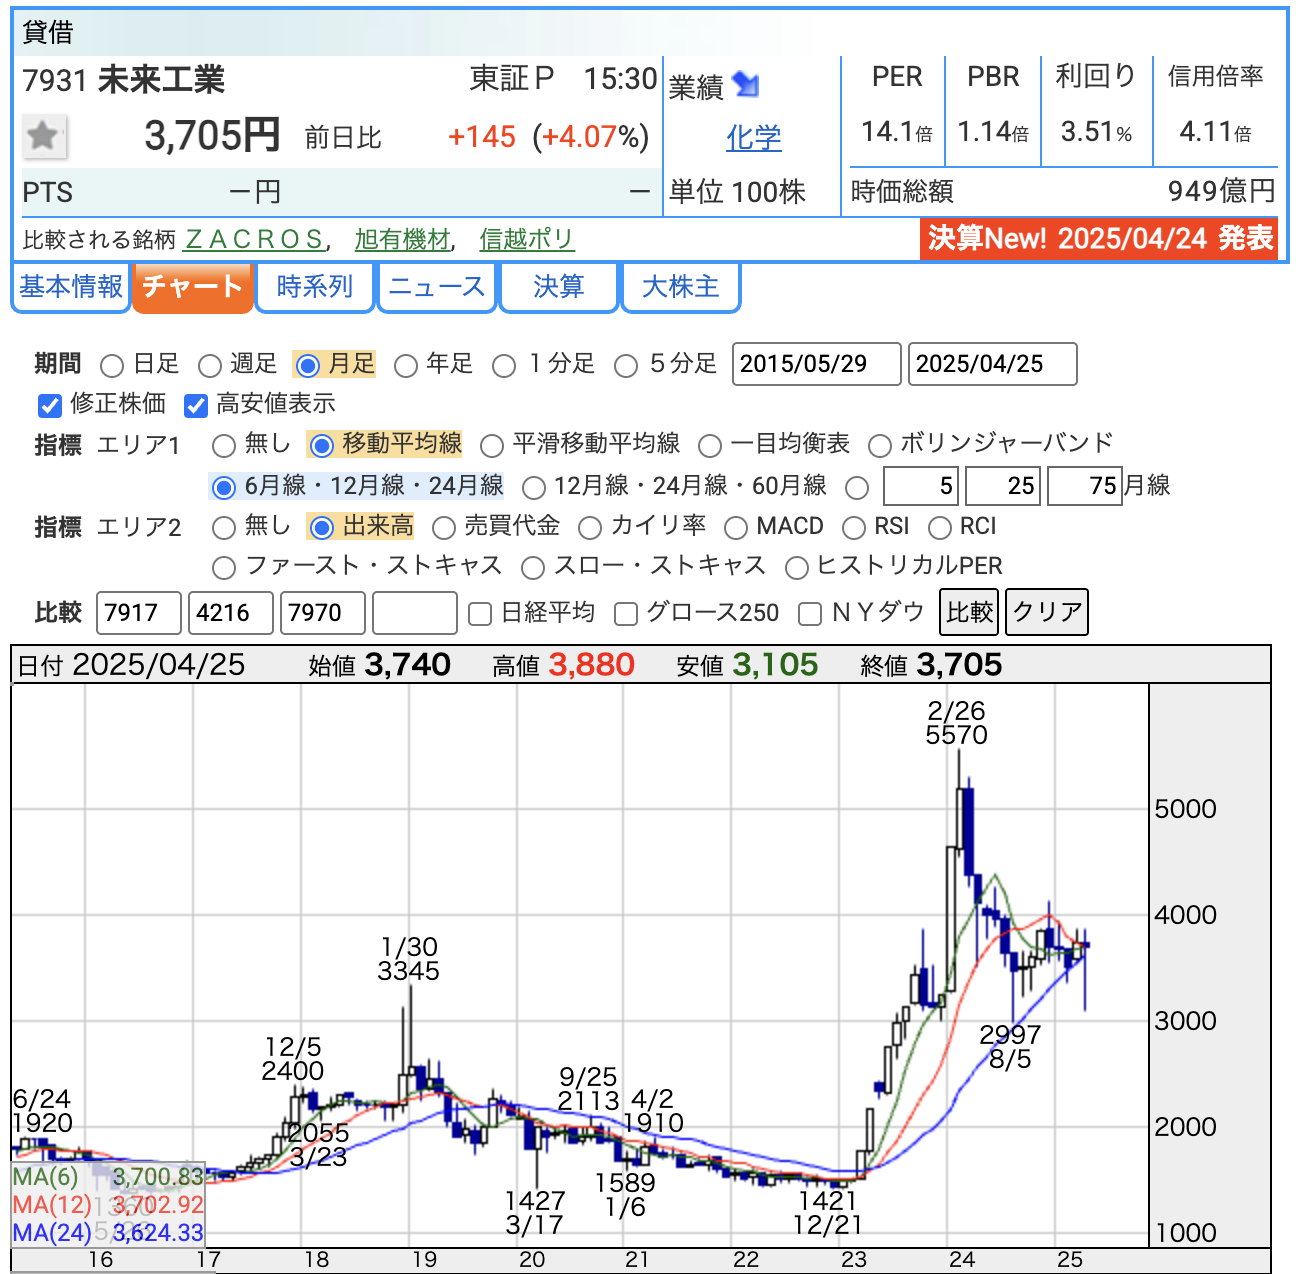Select the スロー・ストキャス radio button
Screen dimensions: 1300x1274
(533, 568)
